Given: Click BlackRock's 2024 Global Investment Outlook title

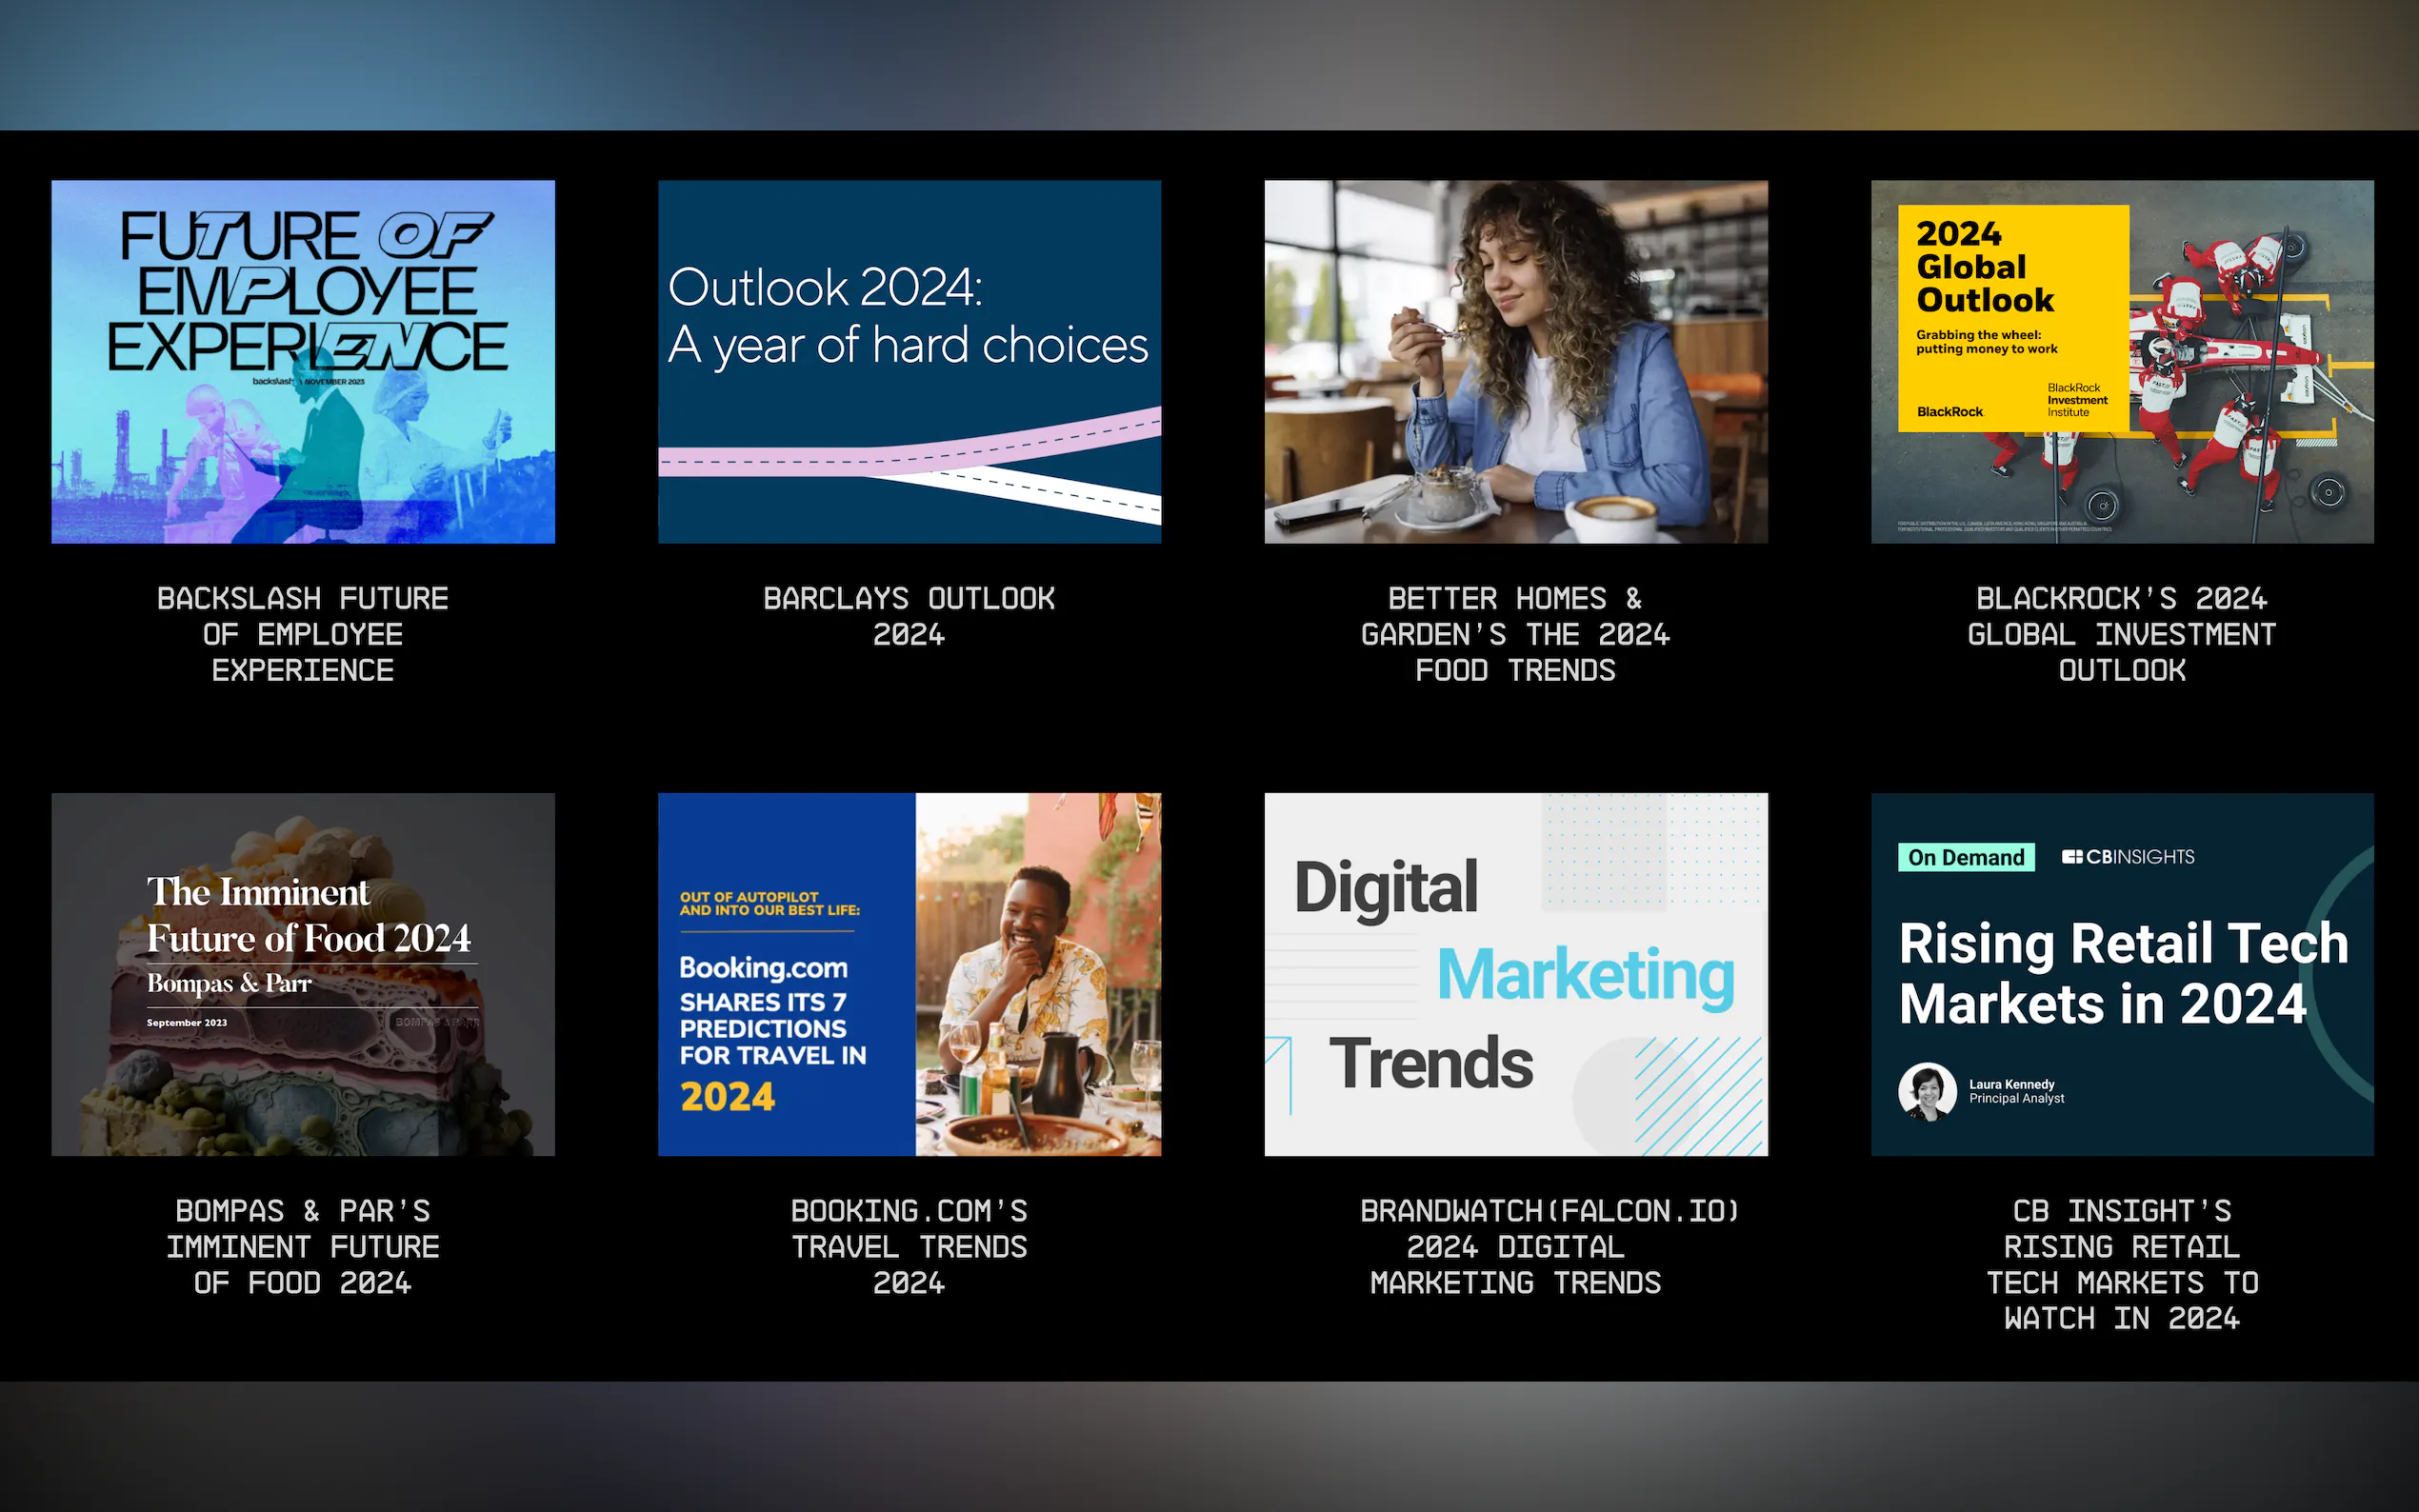Looking at the screenshot, I should click(x=2122, y=634).
